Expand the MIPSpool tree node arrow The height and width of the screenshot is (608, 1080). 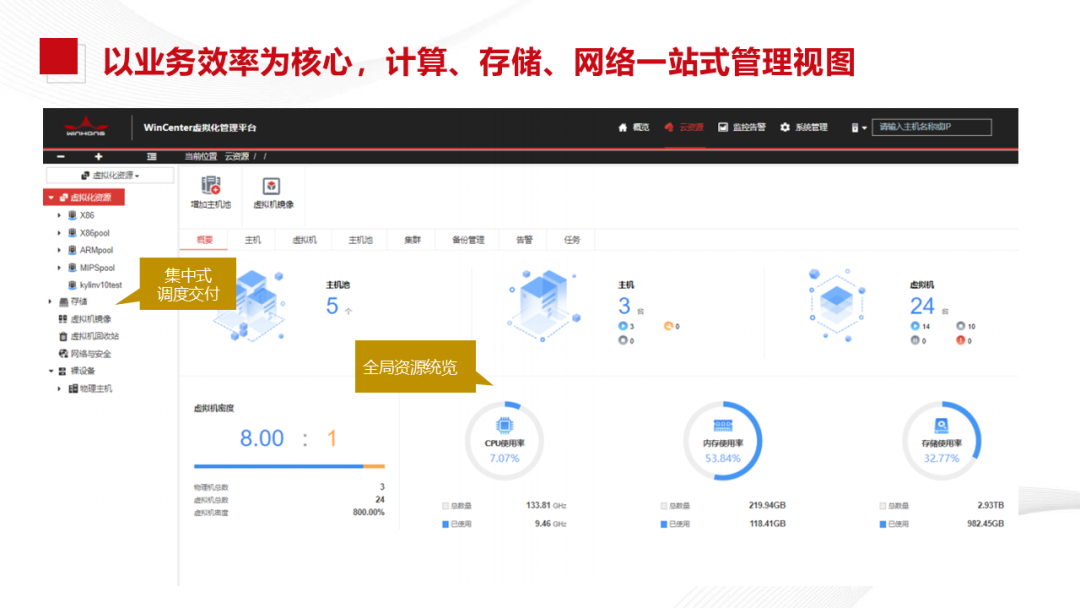59,268
